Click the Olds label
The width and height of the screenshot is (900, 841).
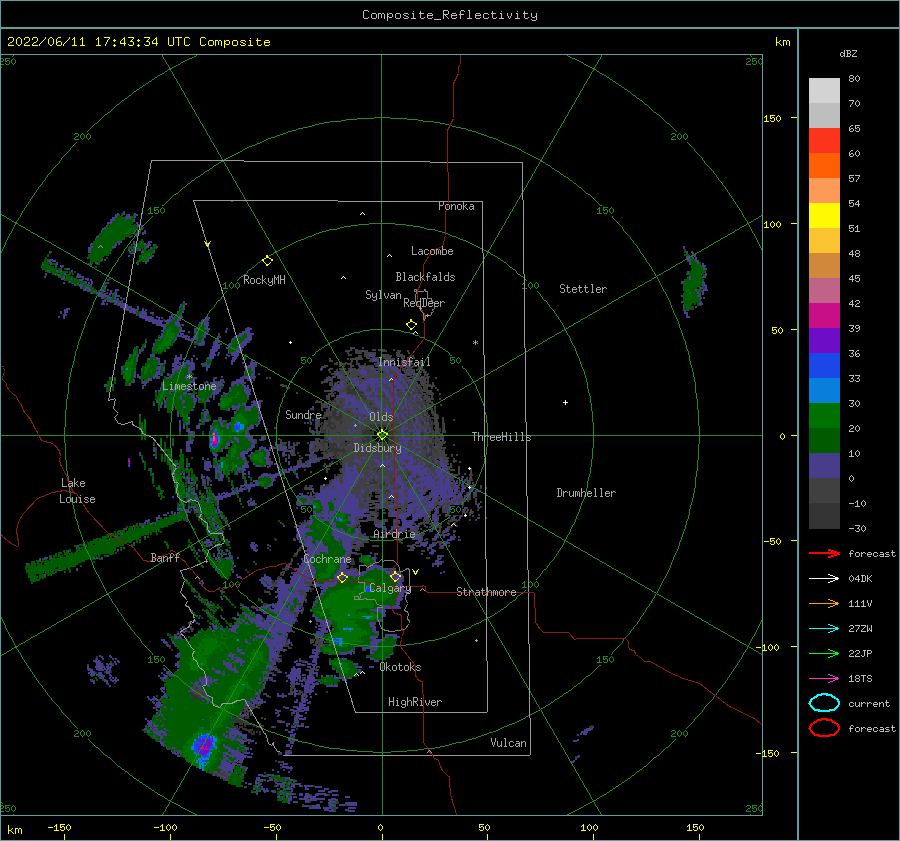pos(381,417)
